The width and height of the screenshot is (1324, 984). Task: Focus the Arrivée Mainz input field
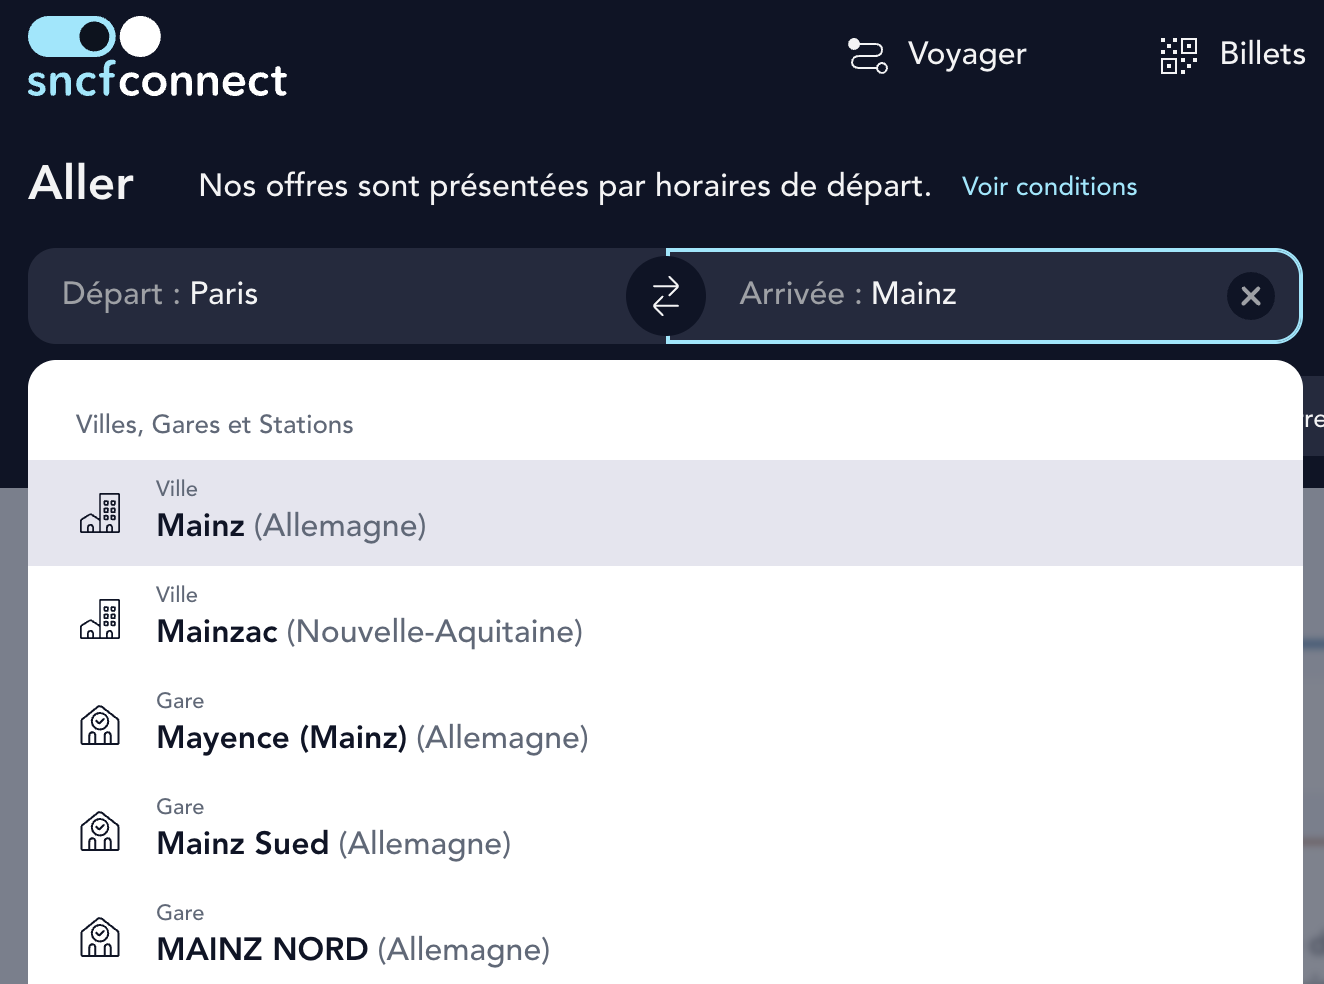[960, 295]
